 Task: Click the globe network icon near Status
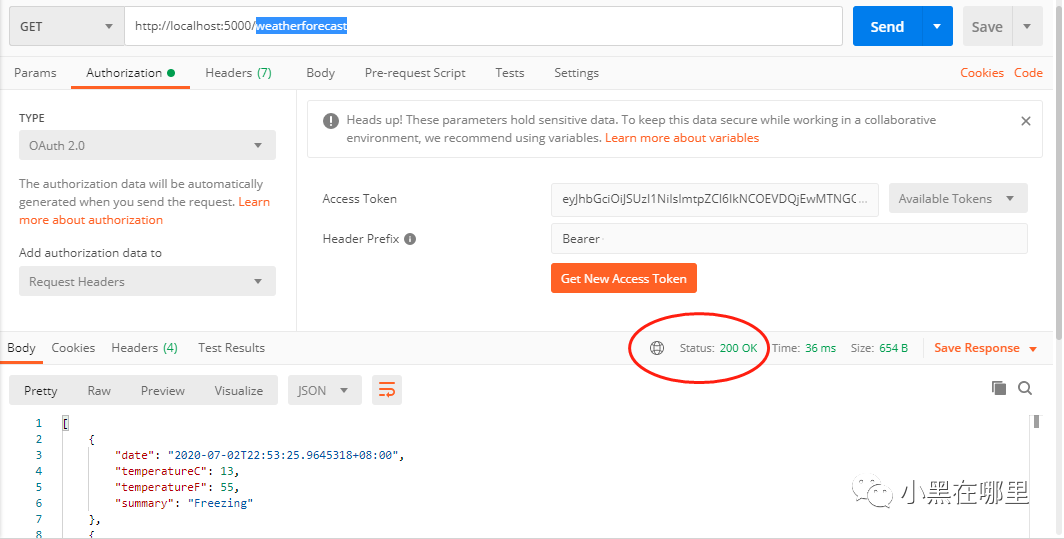tap(656, 348)
